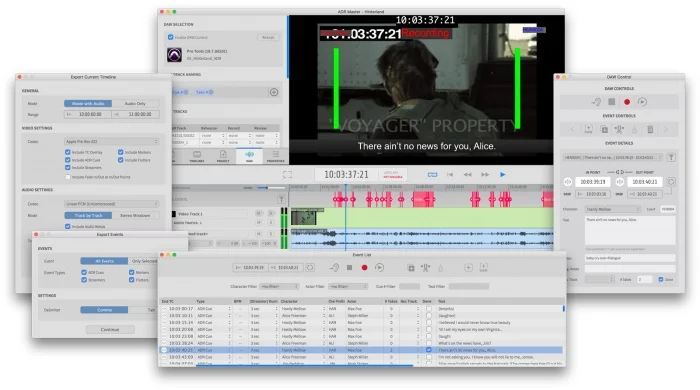Screen dimensions: 700x390
Task: Toggle Include Streamers checkbox in Export Current Timeline
Action: tap(68, 167)
